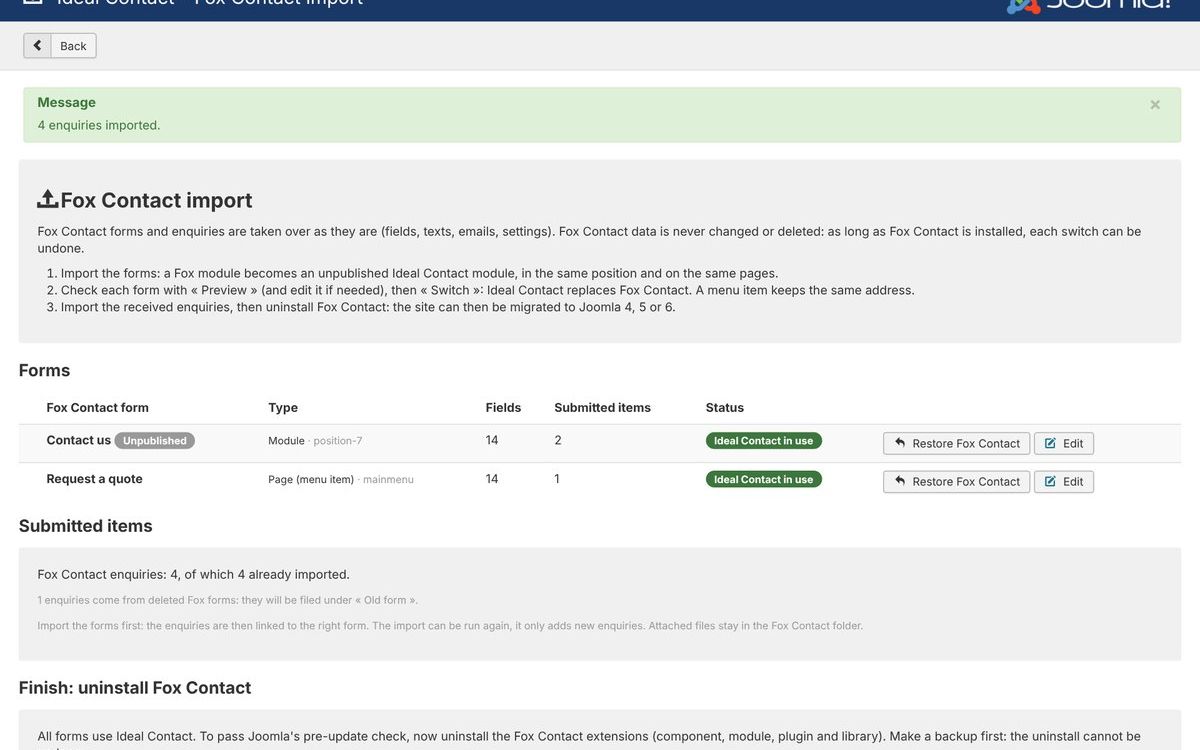Image resolution: width=1200 pixels, height=750 pixels.
Task: Edit the Contact us form
Action: click(1064, 443)
